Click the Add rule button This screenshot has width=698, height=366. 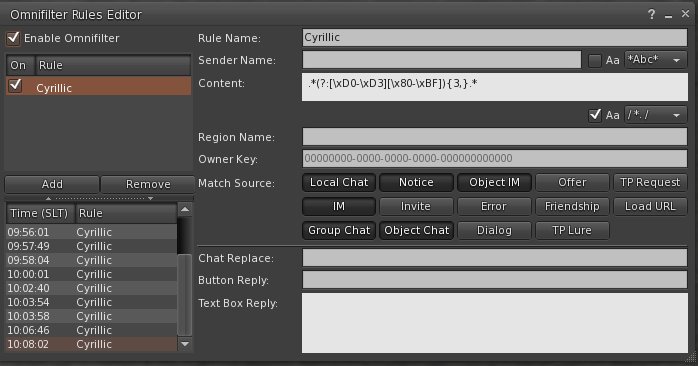click(52, 184)
